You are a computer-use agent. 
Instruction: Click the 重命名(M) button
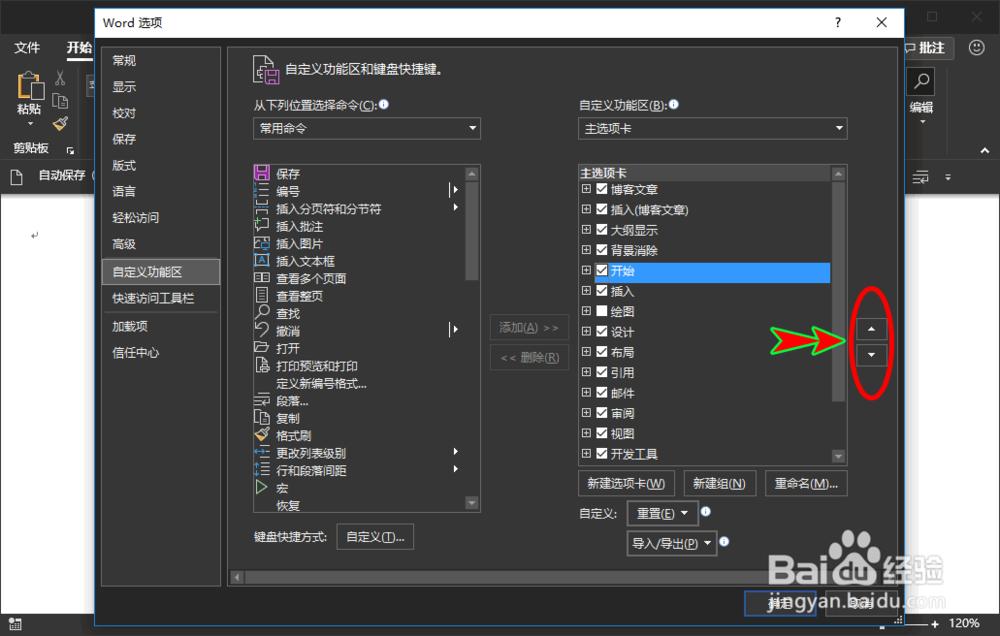point(806,482)
